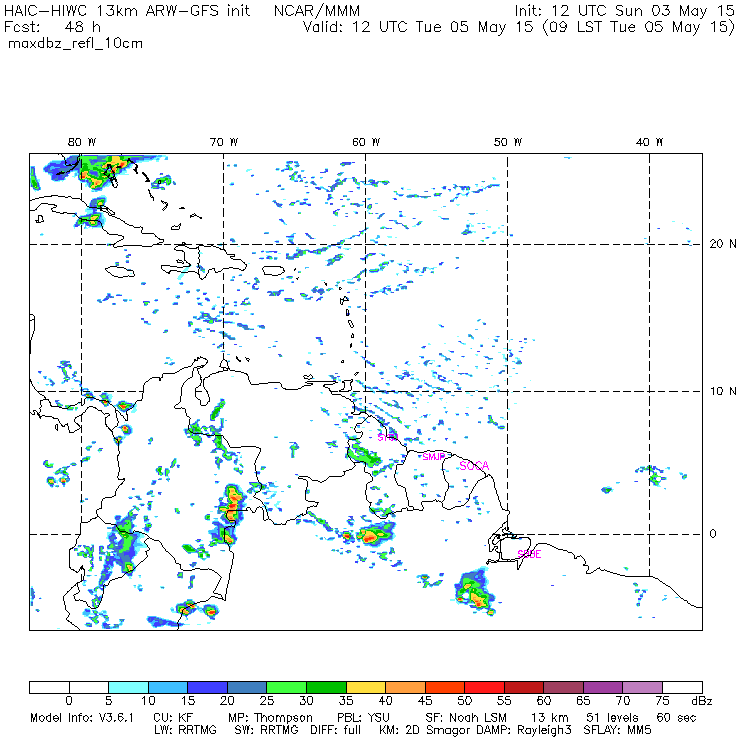Click the 'maxdbz_refl_10cm' field name
The image size is (740, 740).
(76, 44)
